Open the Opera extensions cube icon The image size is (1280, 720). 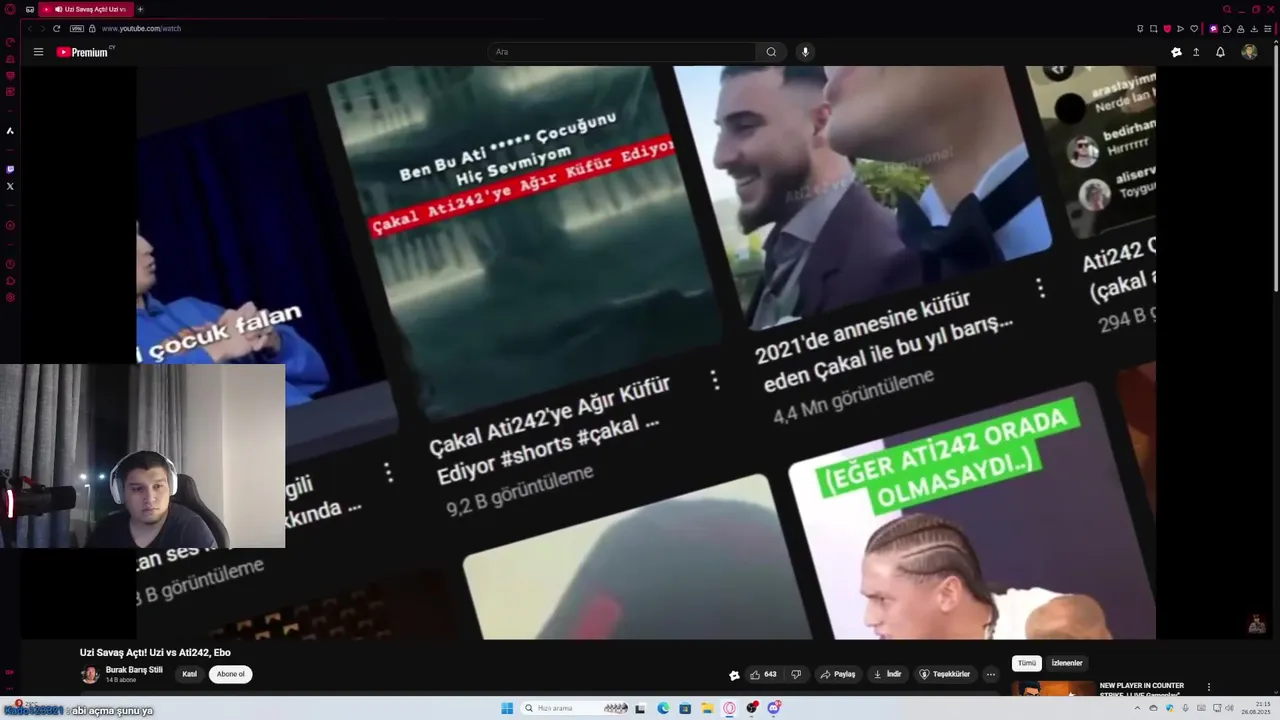point(1227,28)
